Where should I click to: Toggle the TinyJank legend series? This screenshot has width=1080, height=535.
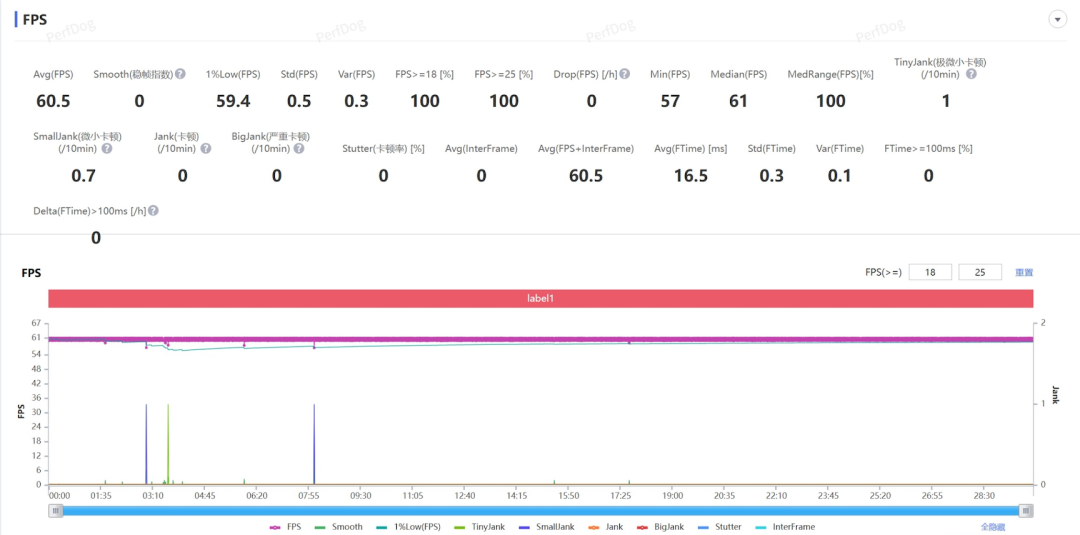point(478,527)
